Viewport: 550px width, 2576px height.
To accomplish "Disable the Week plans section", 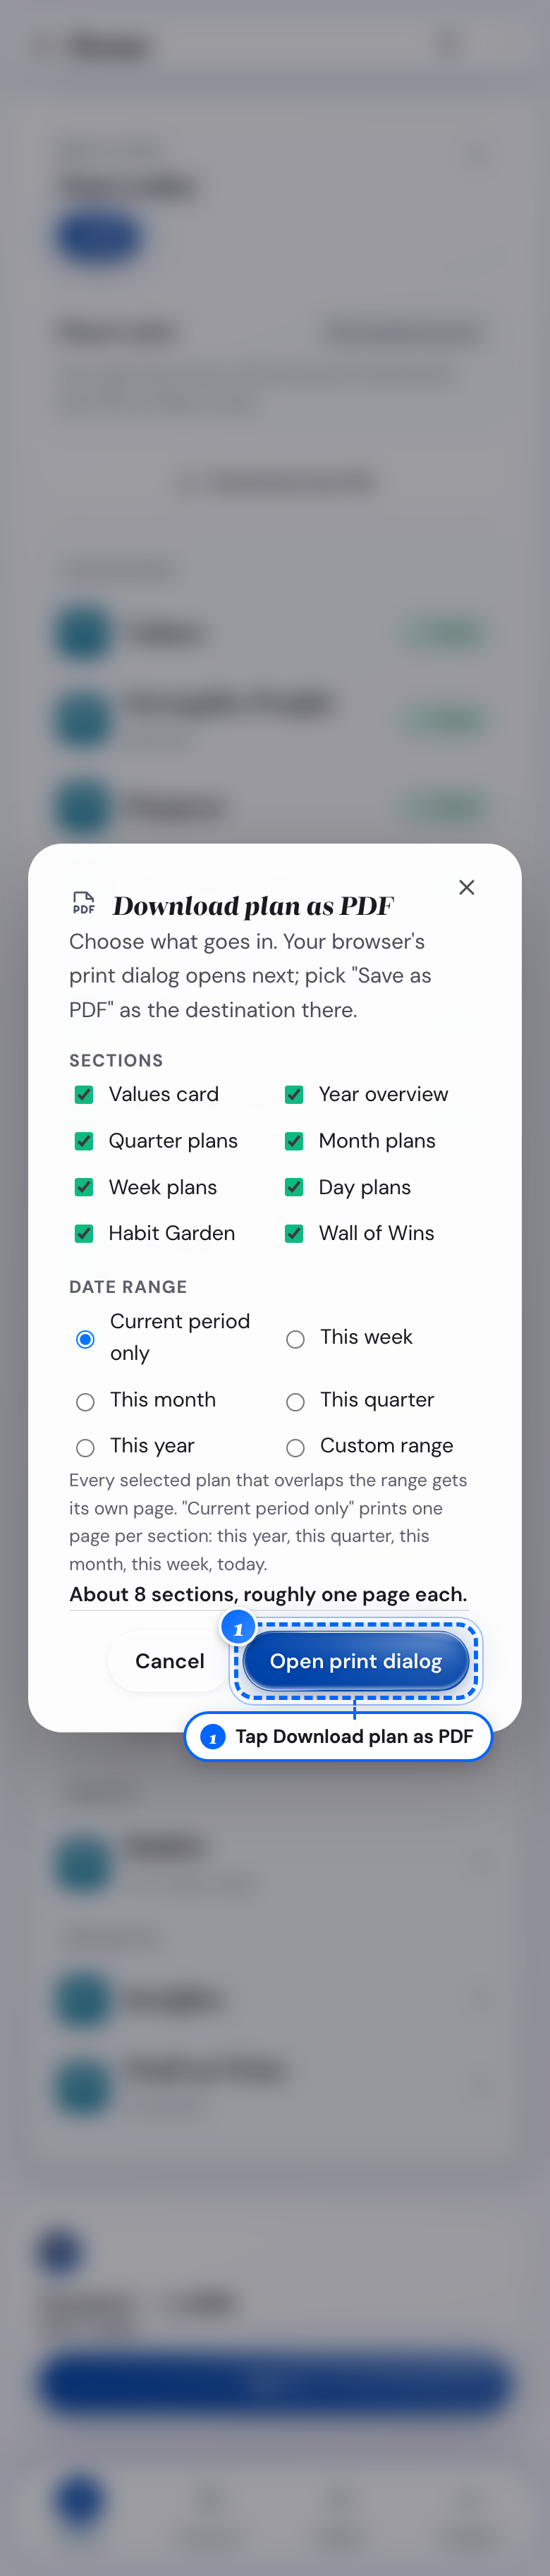I will [x=84, y=1187].
